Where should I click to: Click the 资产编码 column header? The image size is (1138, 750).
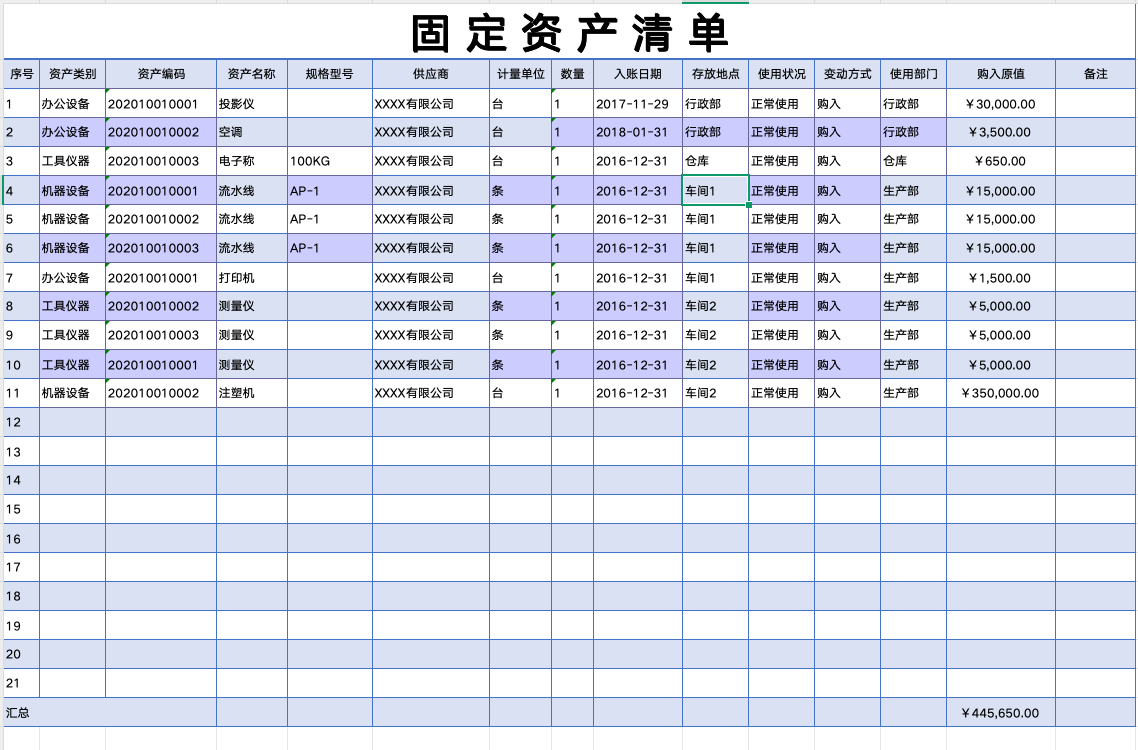click(161, 74)
